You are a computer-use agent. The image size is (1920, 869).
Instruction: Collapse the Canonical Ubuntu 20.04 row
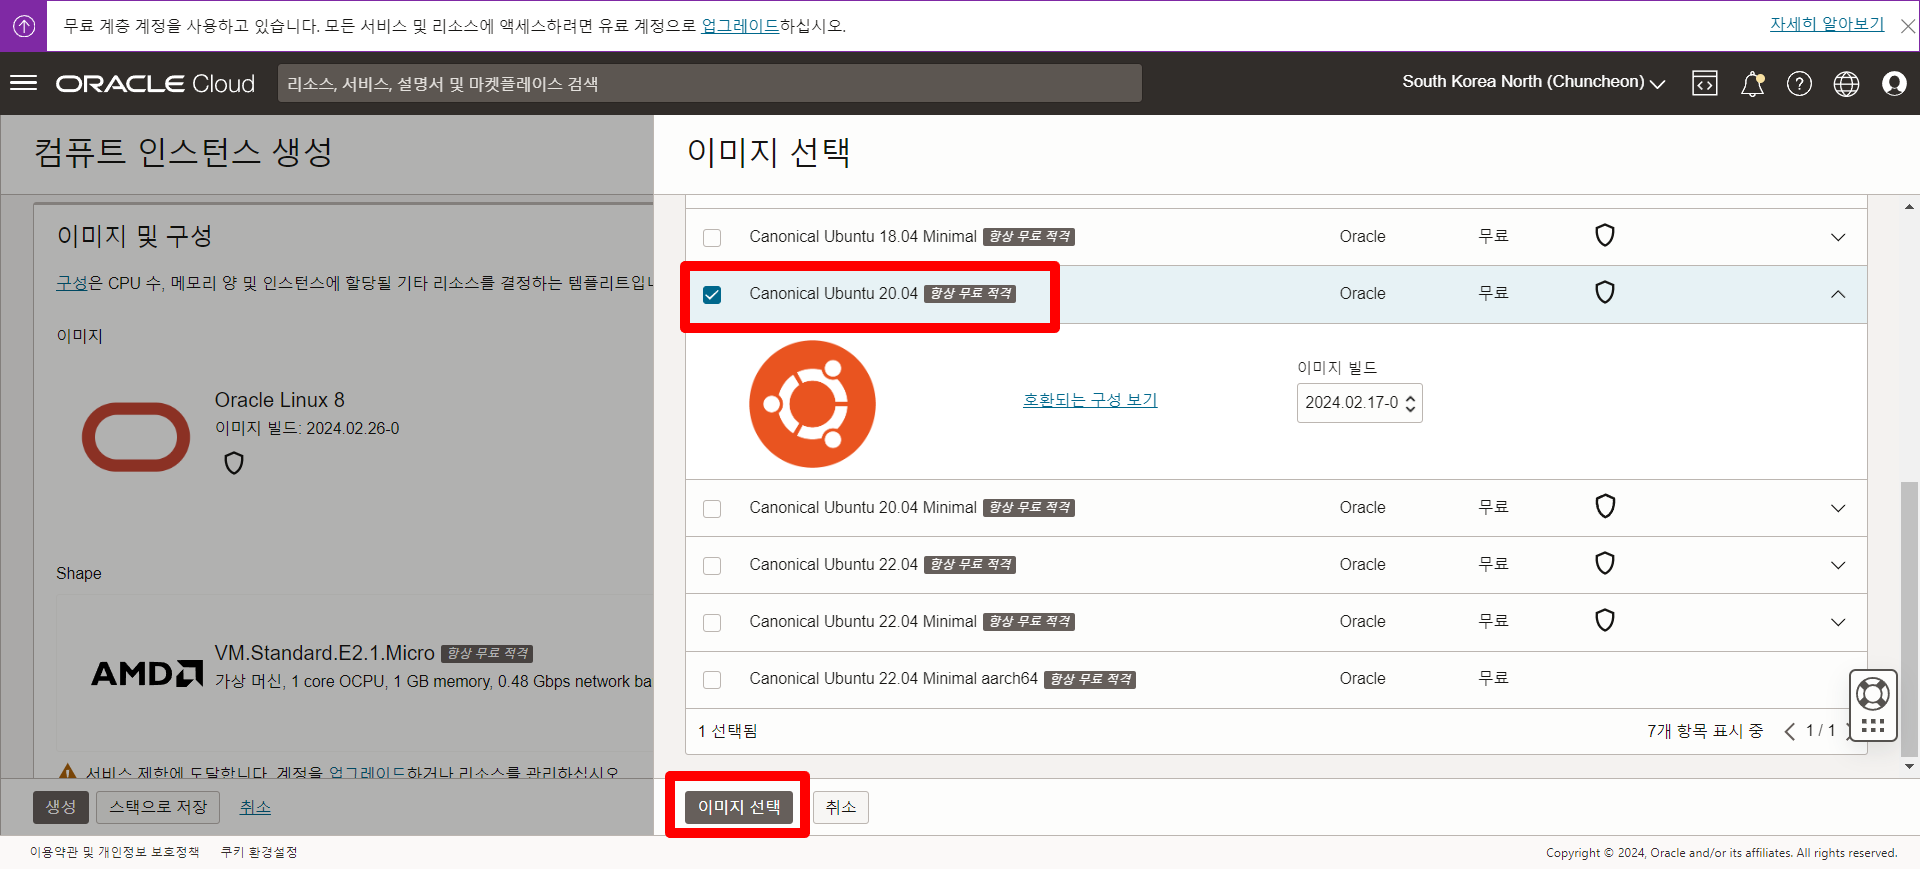(x=1837, y=294)
